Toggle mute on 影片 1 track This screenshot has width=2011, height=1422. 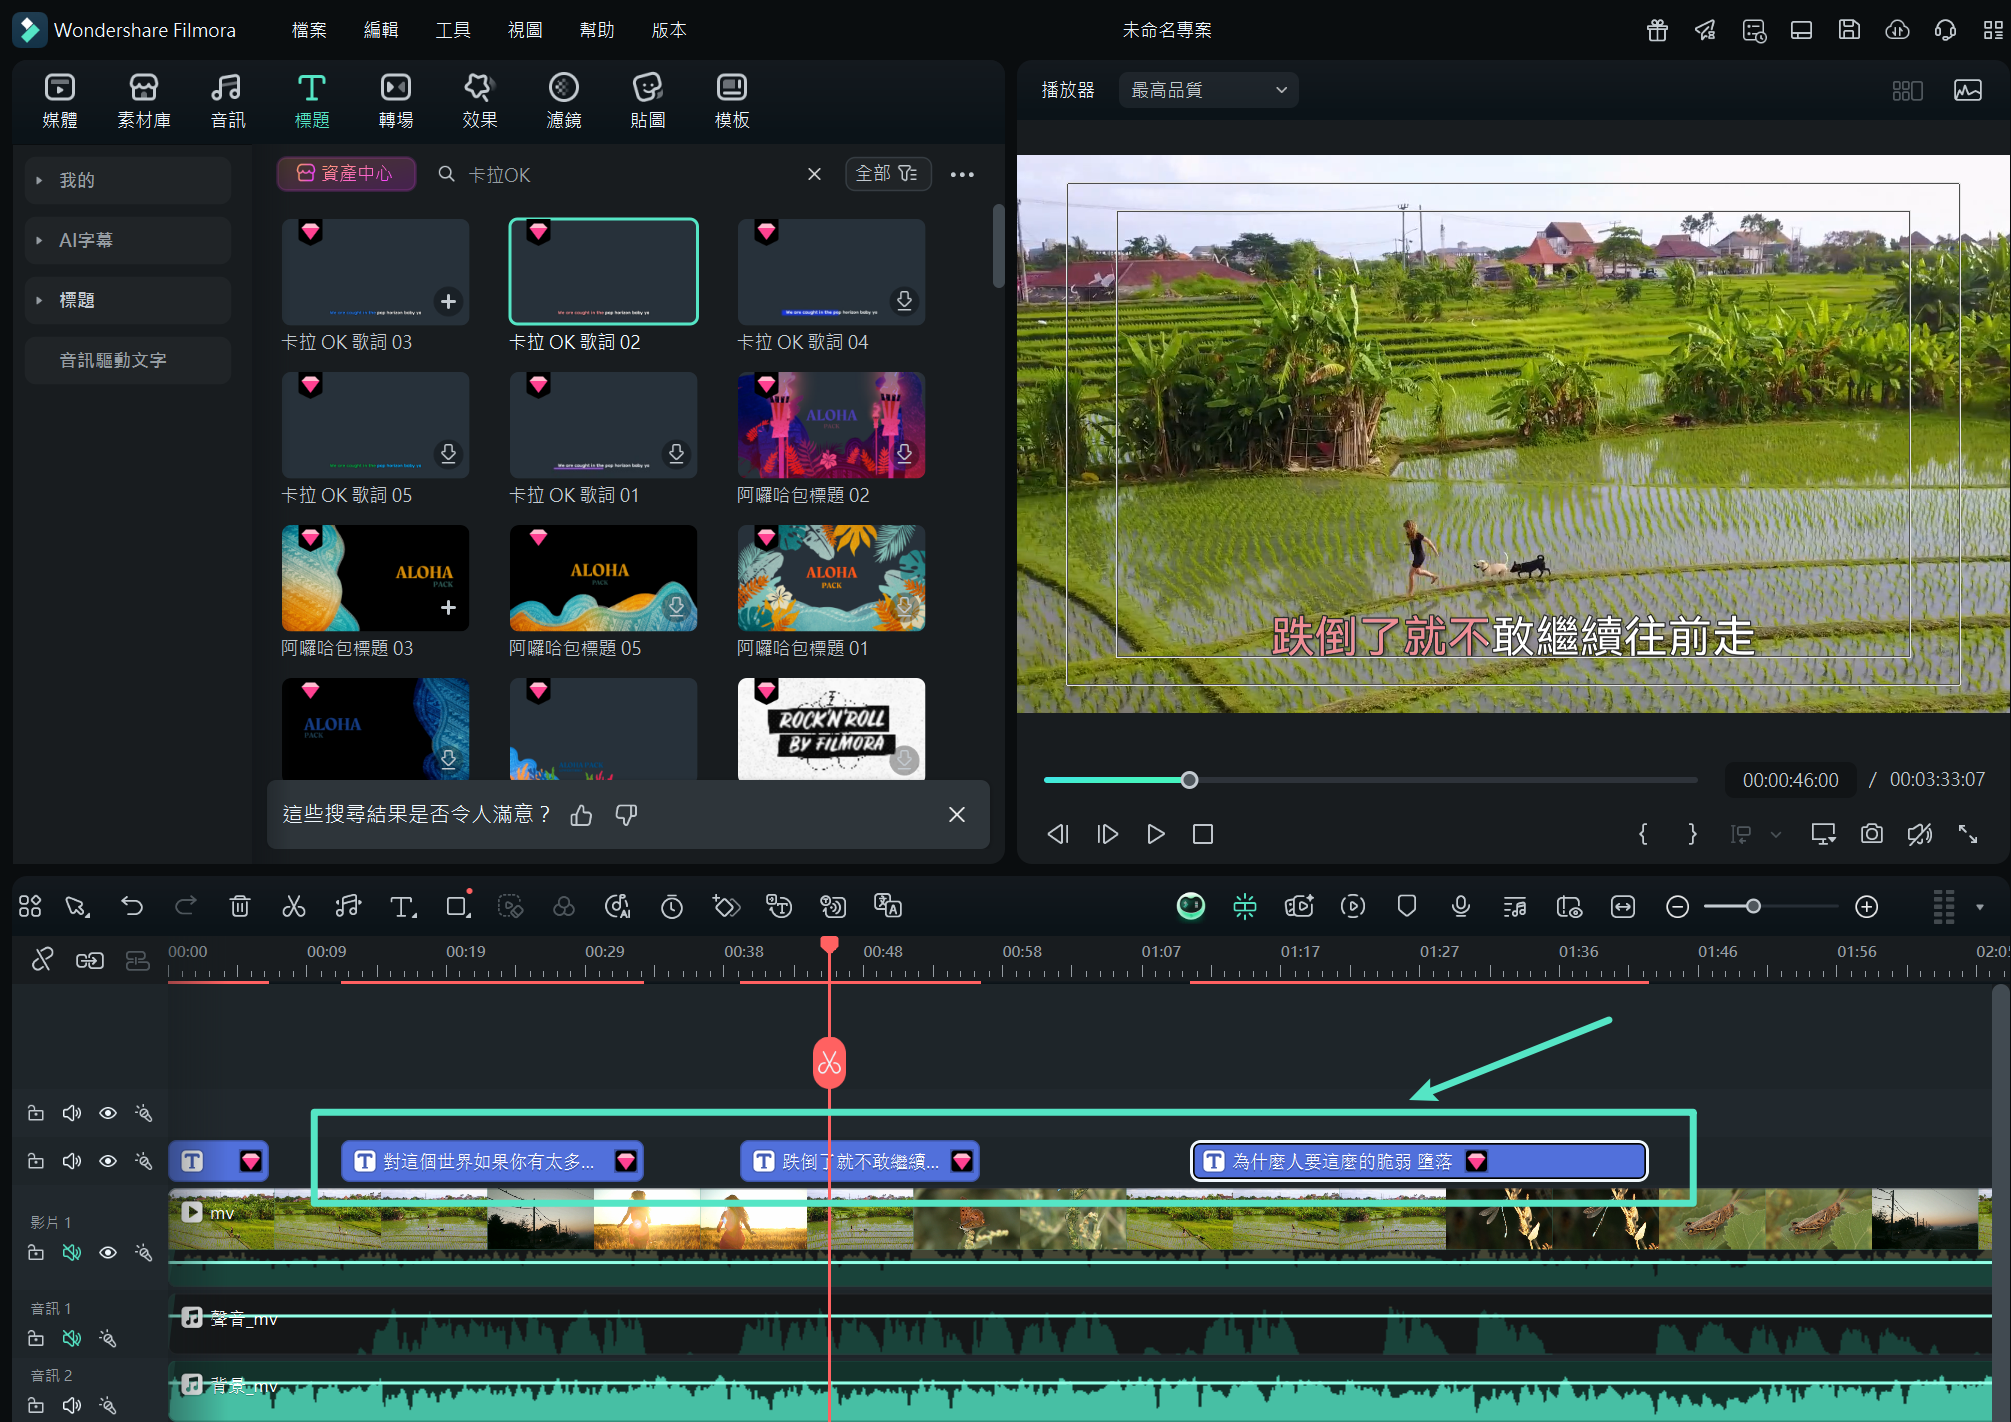click(x=72, y=1253)
